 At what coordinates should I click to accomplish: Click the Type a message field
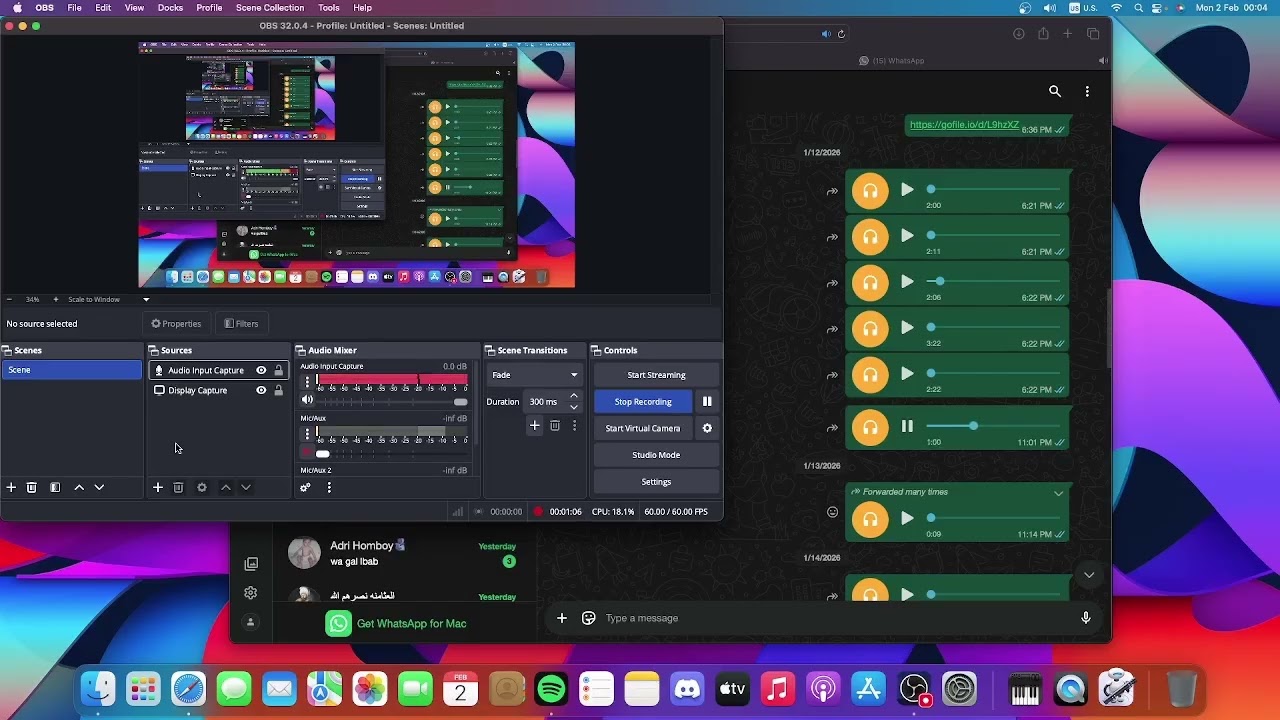point(835,618)
